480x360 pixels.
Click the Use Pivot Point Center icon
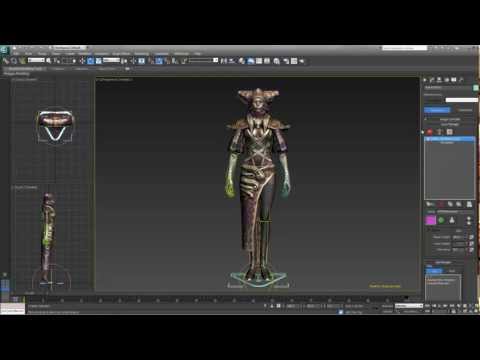click(124, 61)
